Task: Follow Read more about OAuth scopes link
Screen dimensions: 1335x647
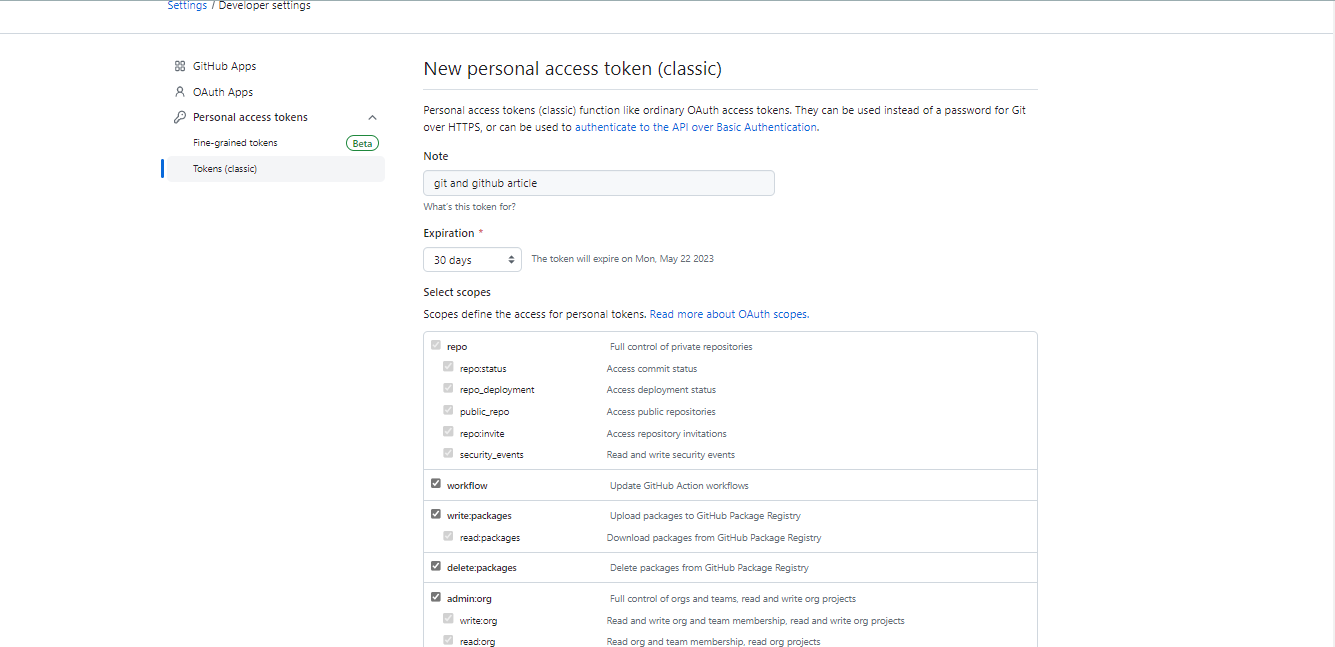Action: pyautogui.click(x=728, y=314)
